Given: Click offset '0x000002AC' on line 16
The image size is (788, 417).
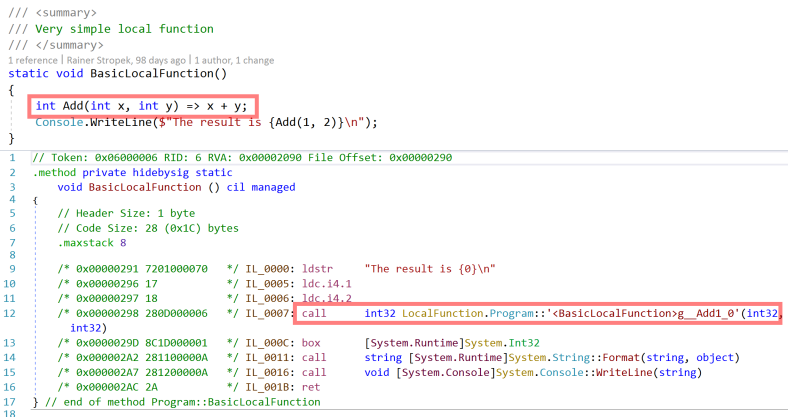Looking at the screenshot, I should pos(107,387).
